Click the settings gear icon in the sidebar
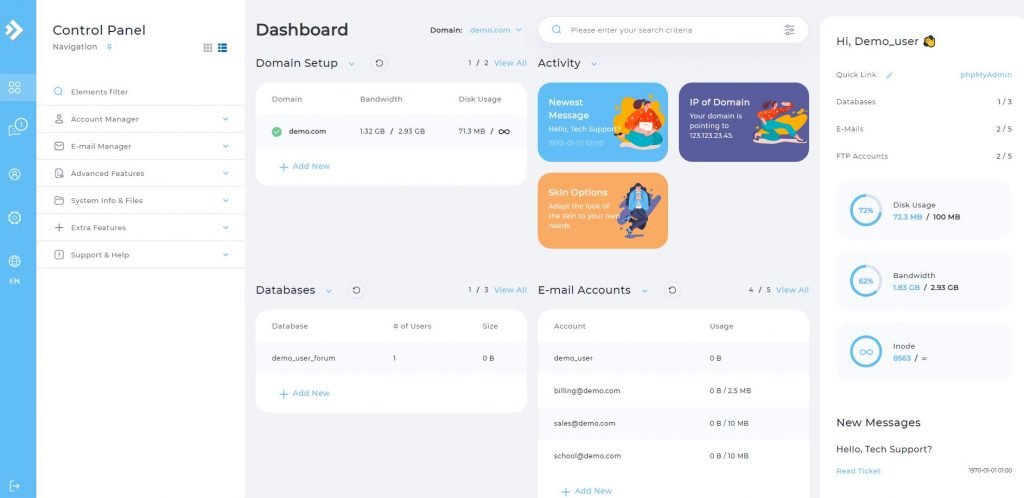This screenshot has height=498, width=1024. pos(14,217)
